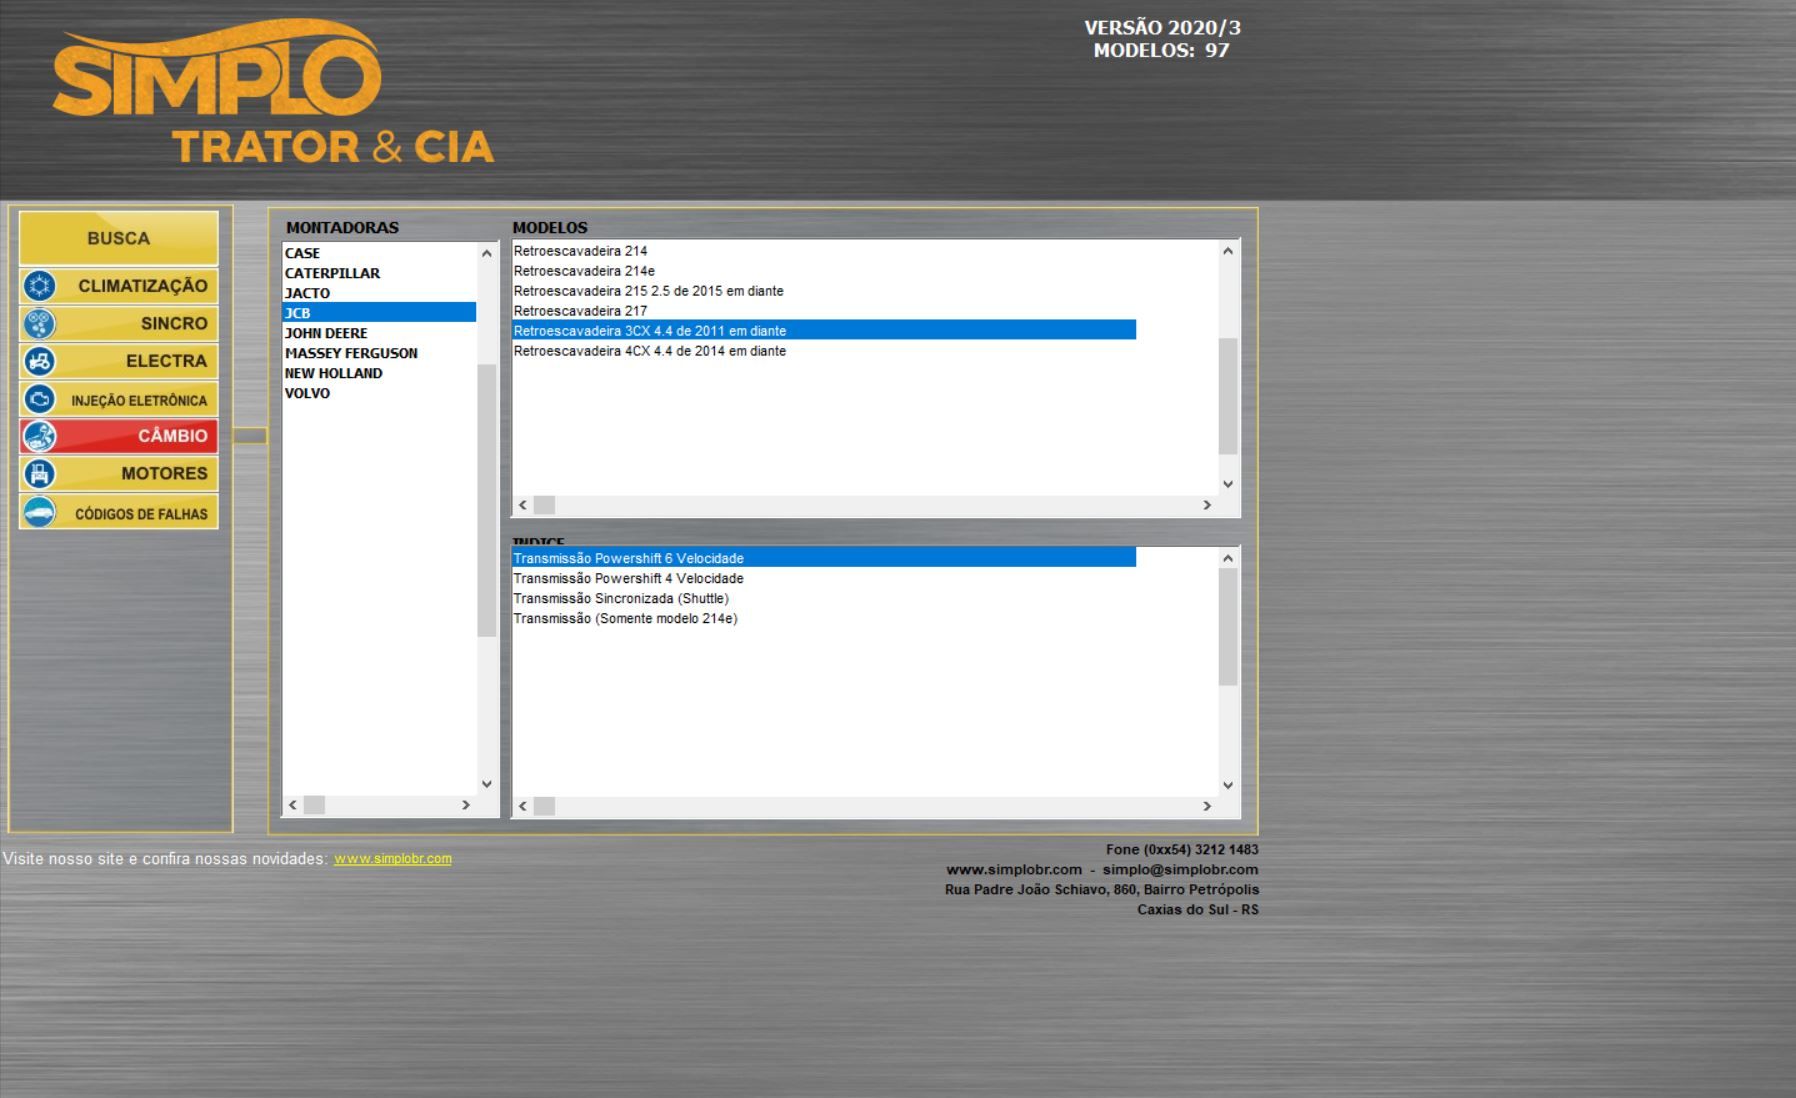Select CATERPILLAR in the Montadoras list
This screenshot has height=1098, width=1796.
(x=332, y=273)
